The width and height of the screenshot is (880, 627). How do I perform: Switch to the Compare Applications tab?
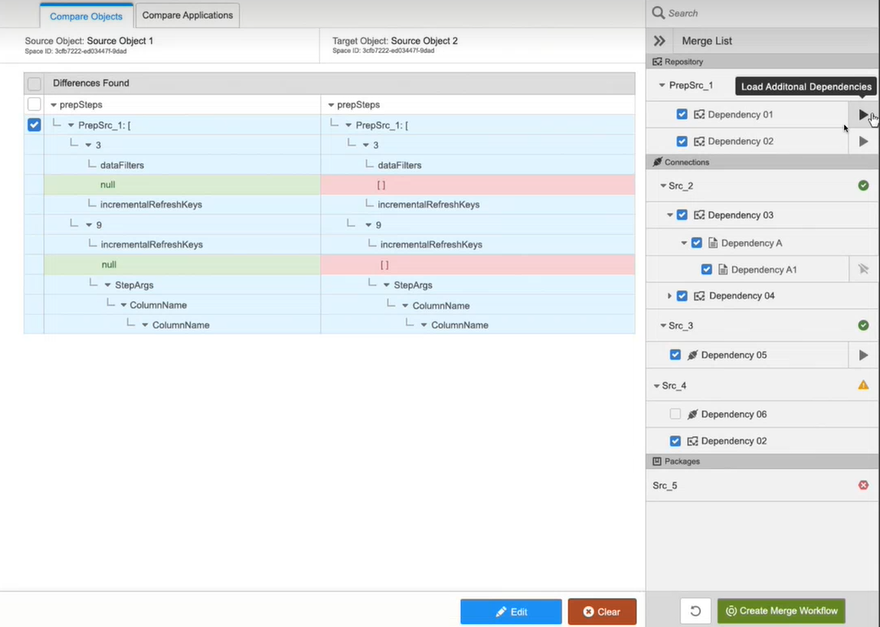pyautogui.click(x=188, y=15)
